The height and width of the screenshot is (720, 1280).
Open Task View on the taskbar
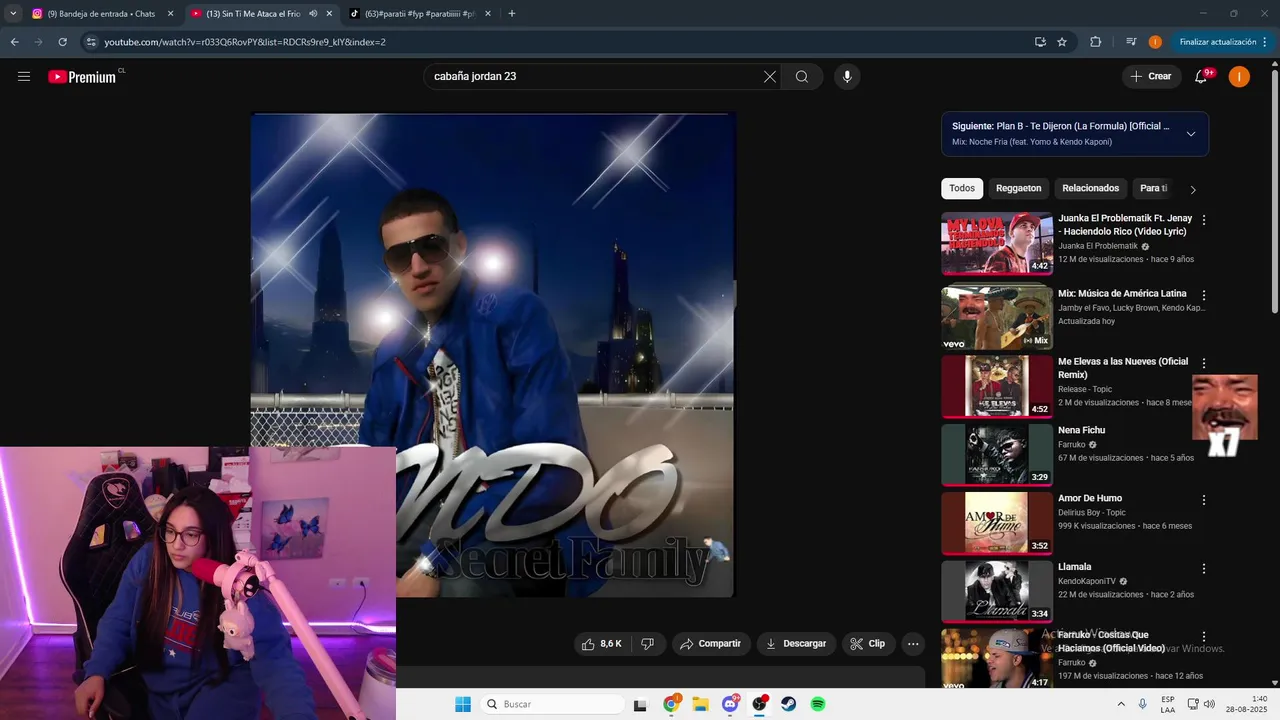coord(640,704)
